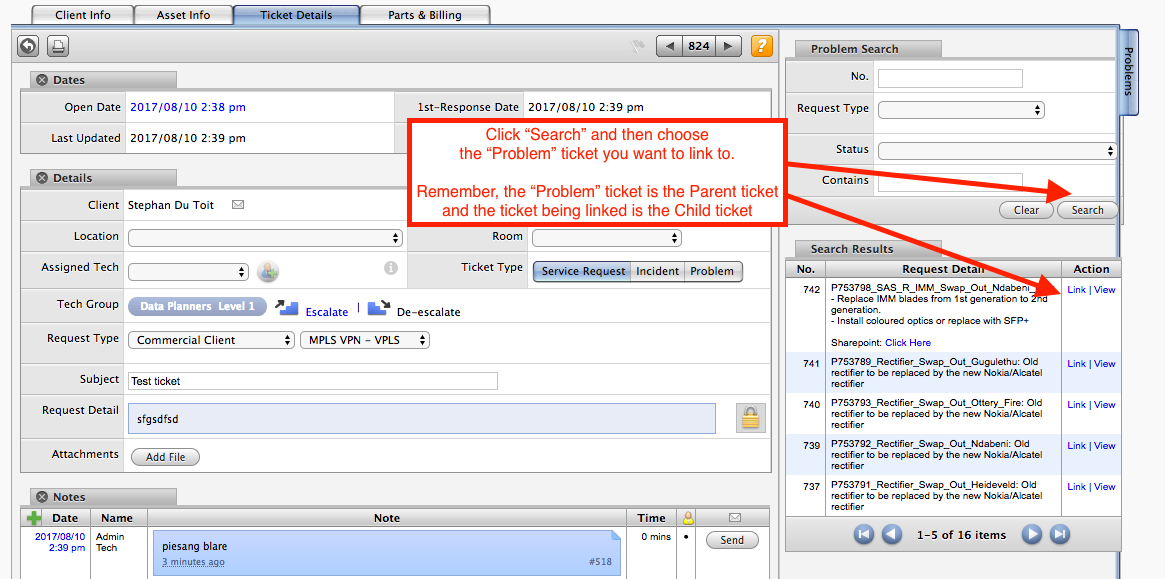This screenshot has height=579, width=1165.
Task: Click the Escalate stairs icon
Action: coord(287,307)
